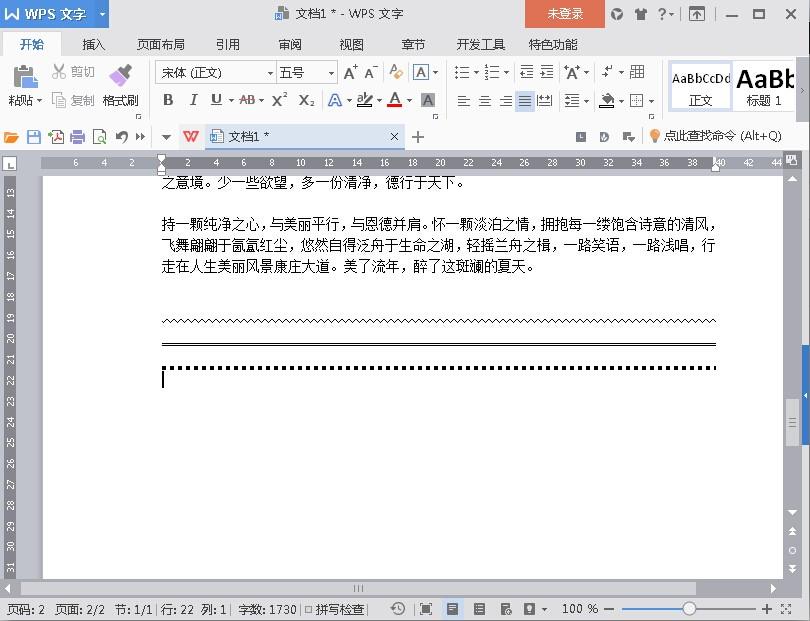Switch to outline view in status bar

479,609
